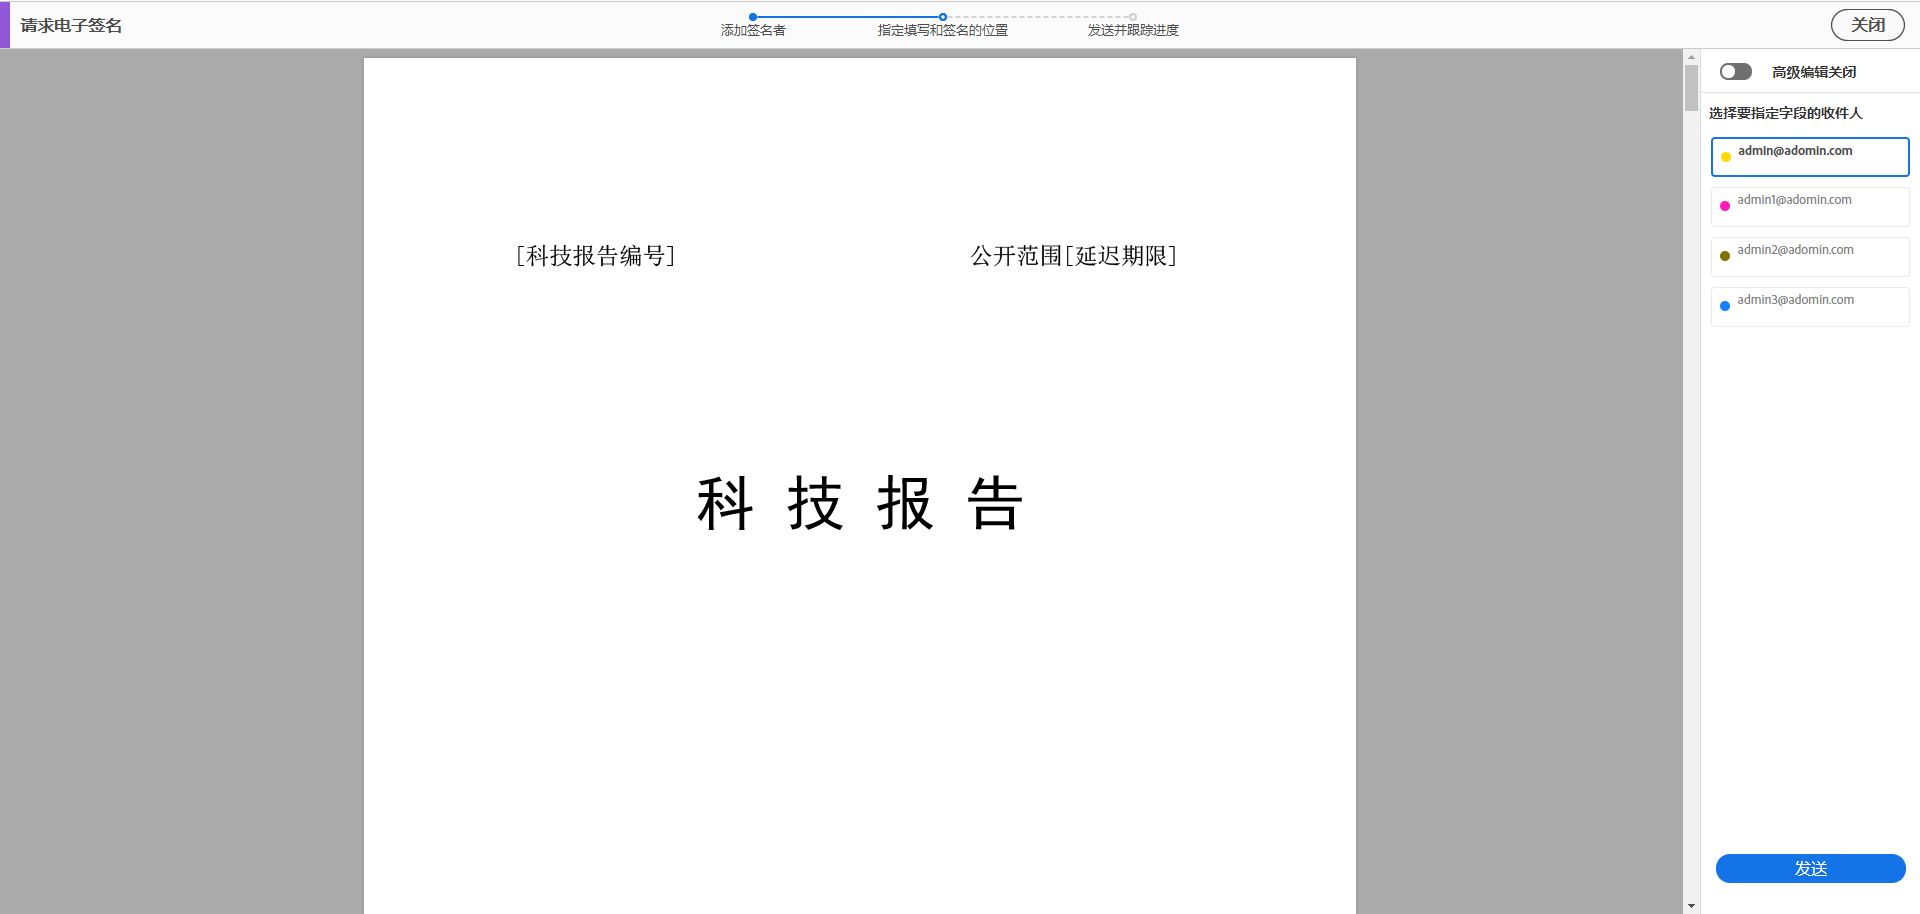Viewport: 1920px width, 914px height.
Task: Click the 发送 button
Action: pos(1810,868)
